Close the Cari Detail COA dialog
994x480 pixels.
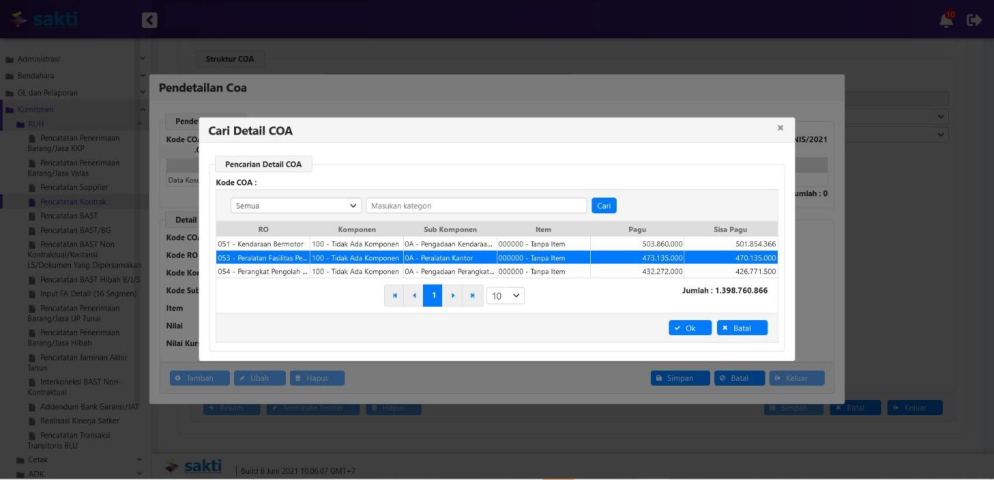click(x=780, y=128)
